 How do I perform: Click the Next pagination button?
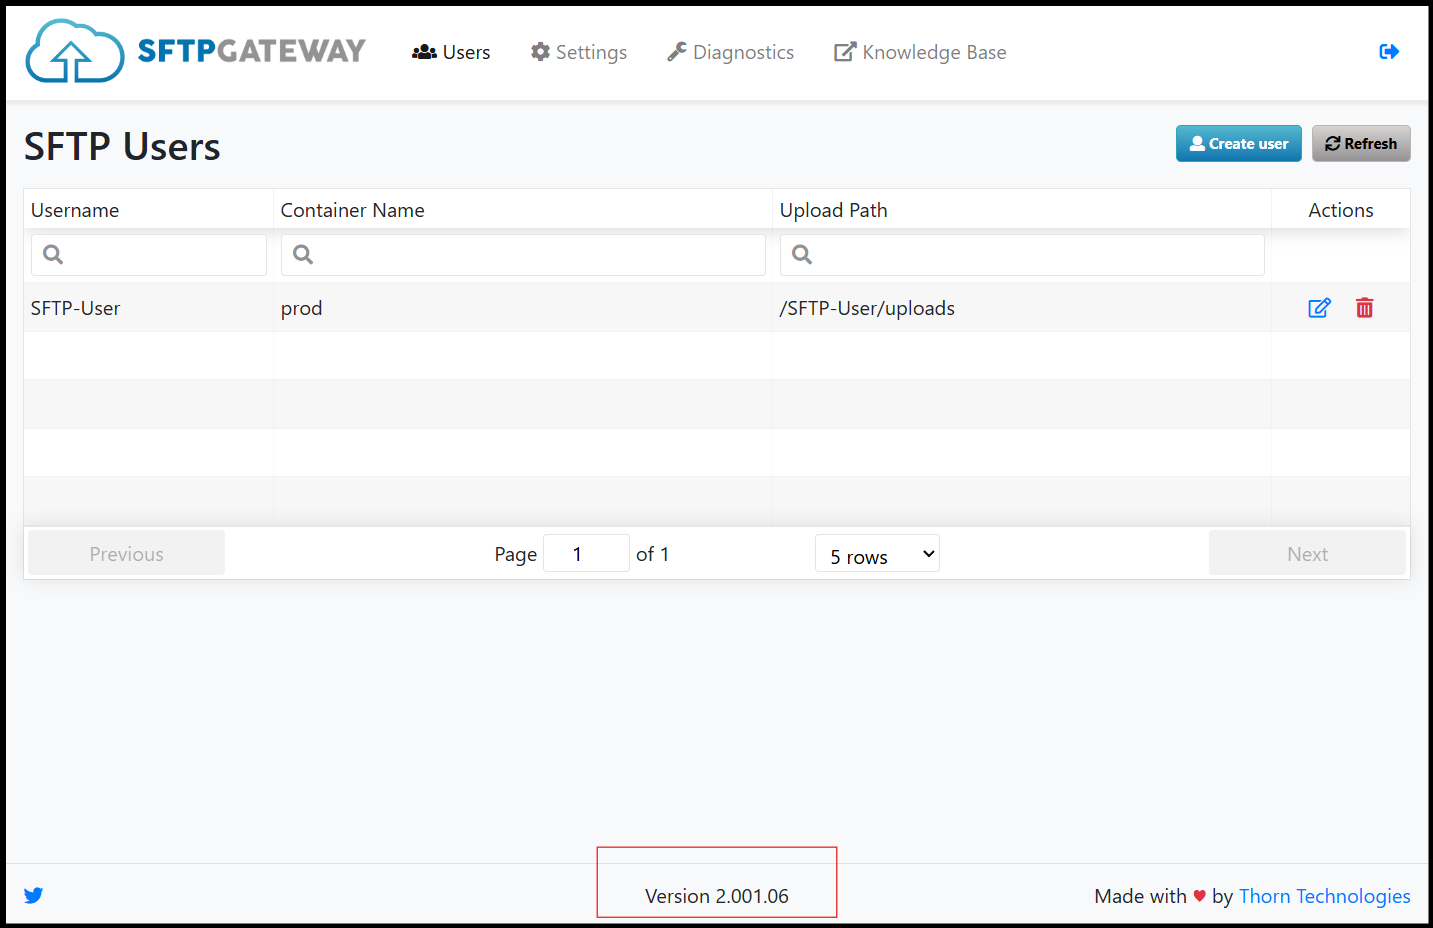1307,554
